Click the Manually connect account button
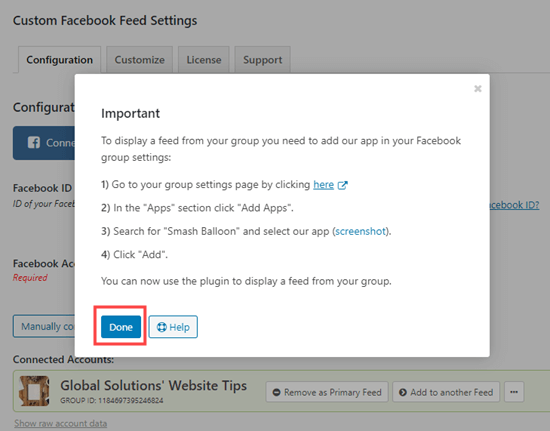This screenshot has width=550, height=431. coord(44,326)
